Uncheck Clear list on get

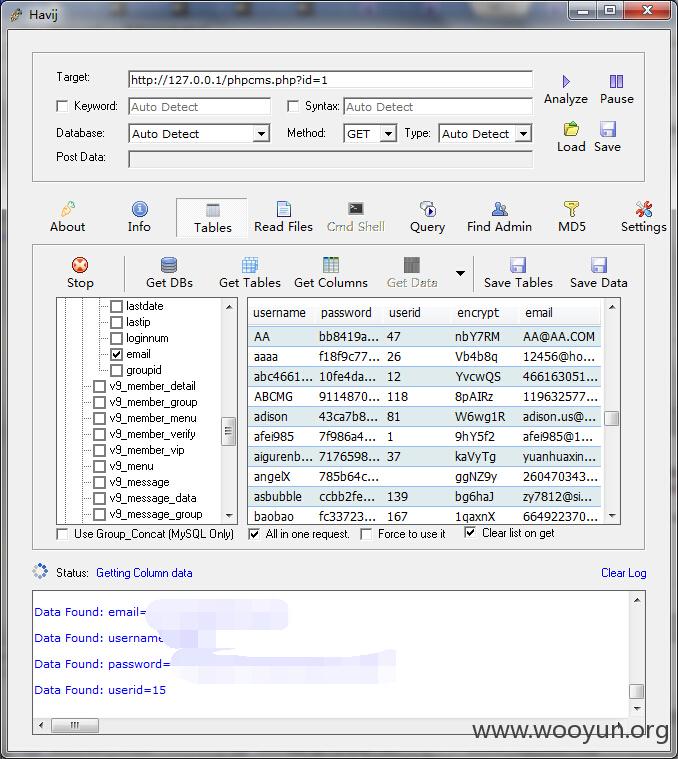470,532
